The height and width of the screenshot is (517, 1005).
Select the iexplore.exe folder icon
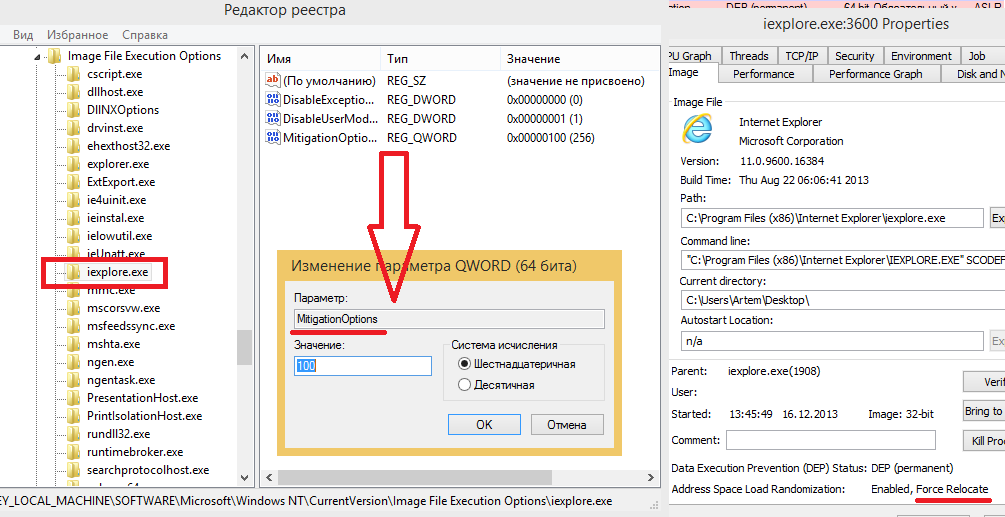[74, 272]
